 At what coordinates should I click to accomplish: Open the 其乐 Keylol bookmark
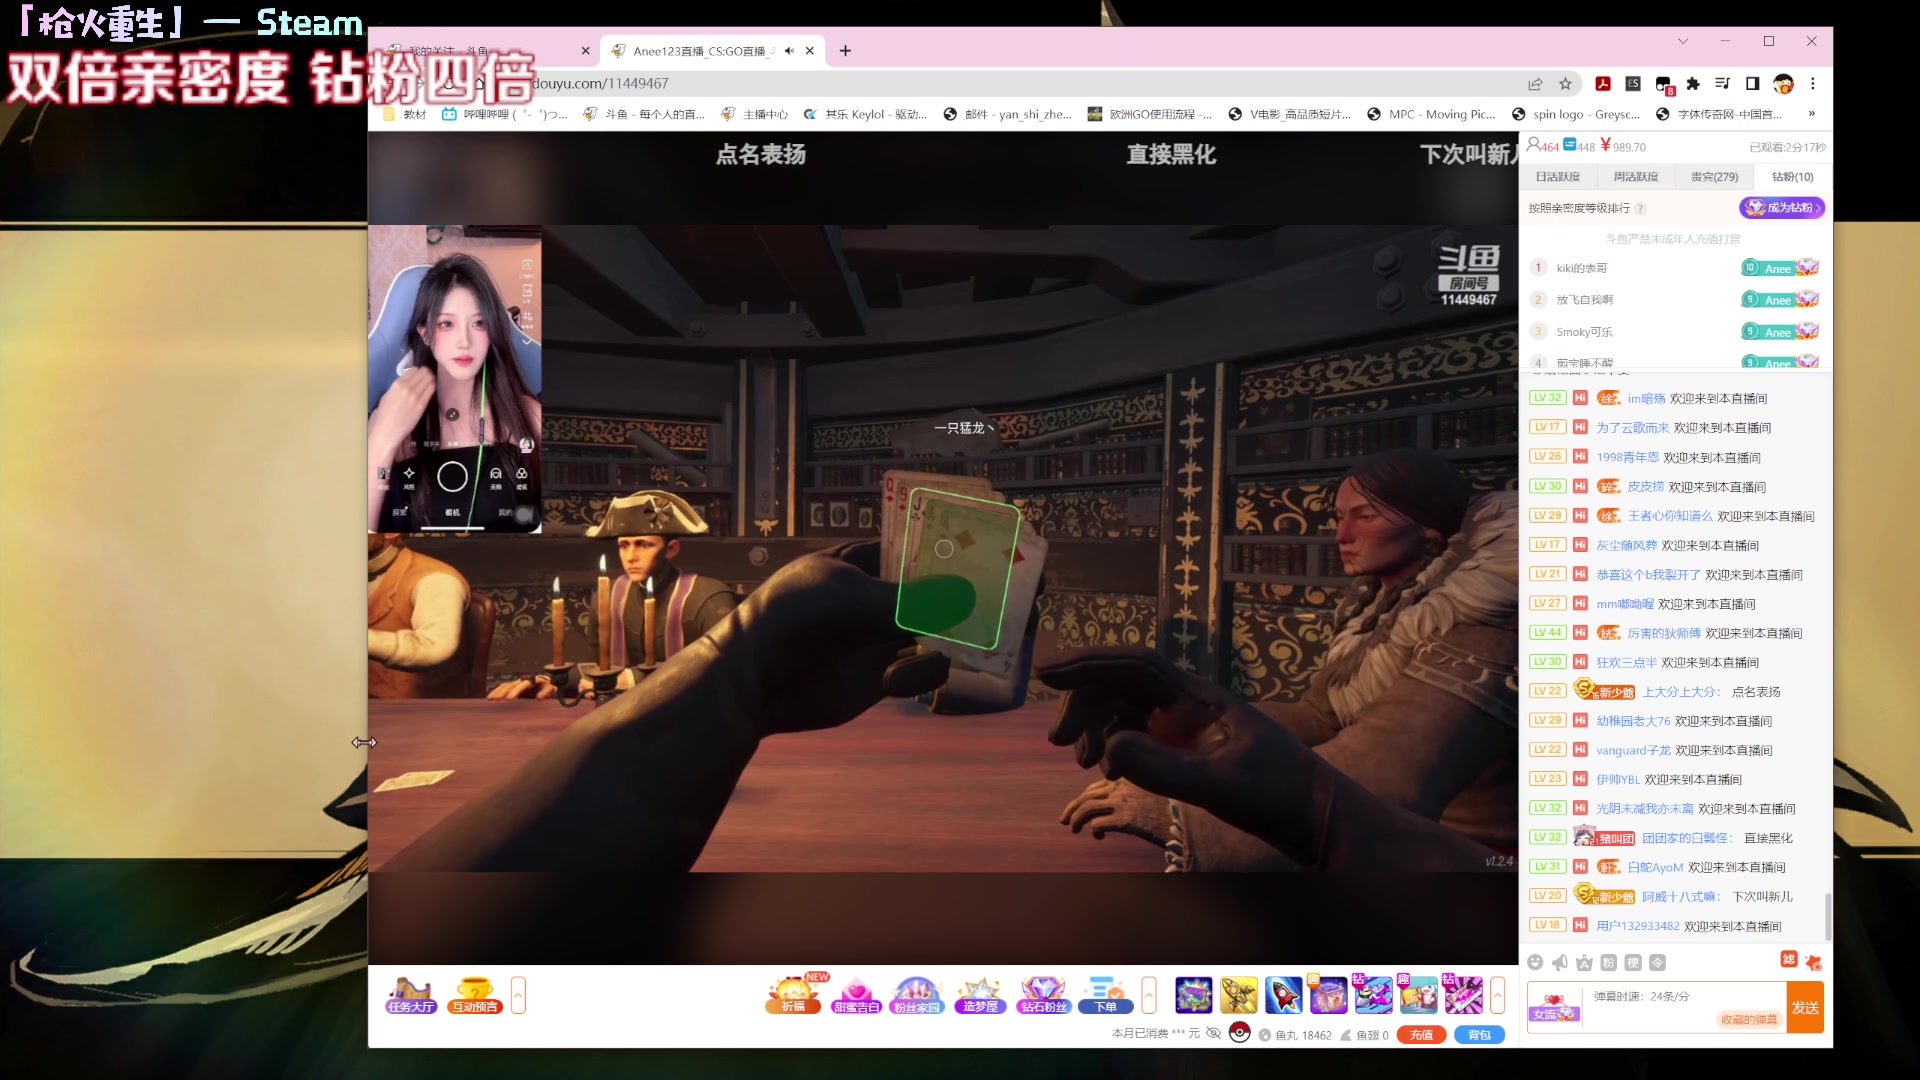(865, 114)
